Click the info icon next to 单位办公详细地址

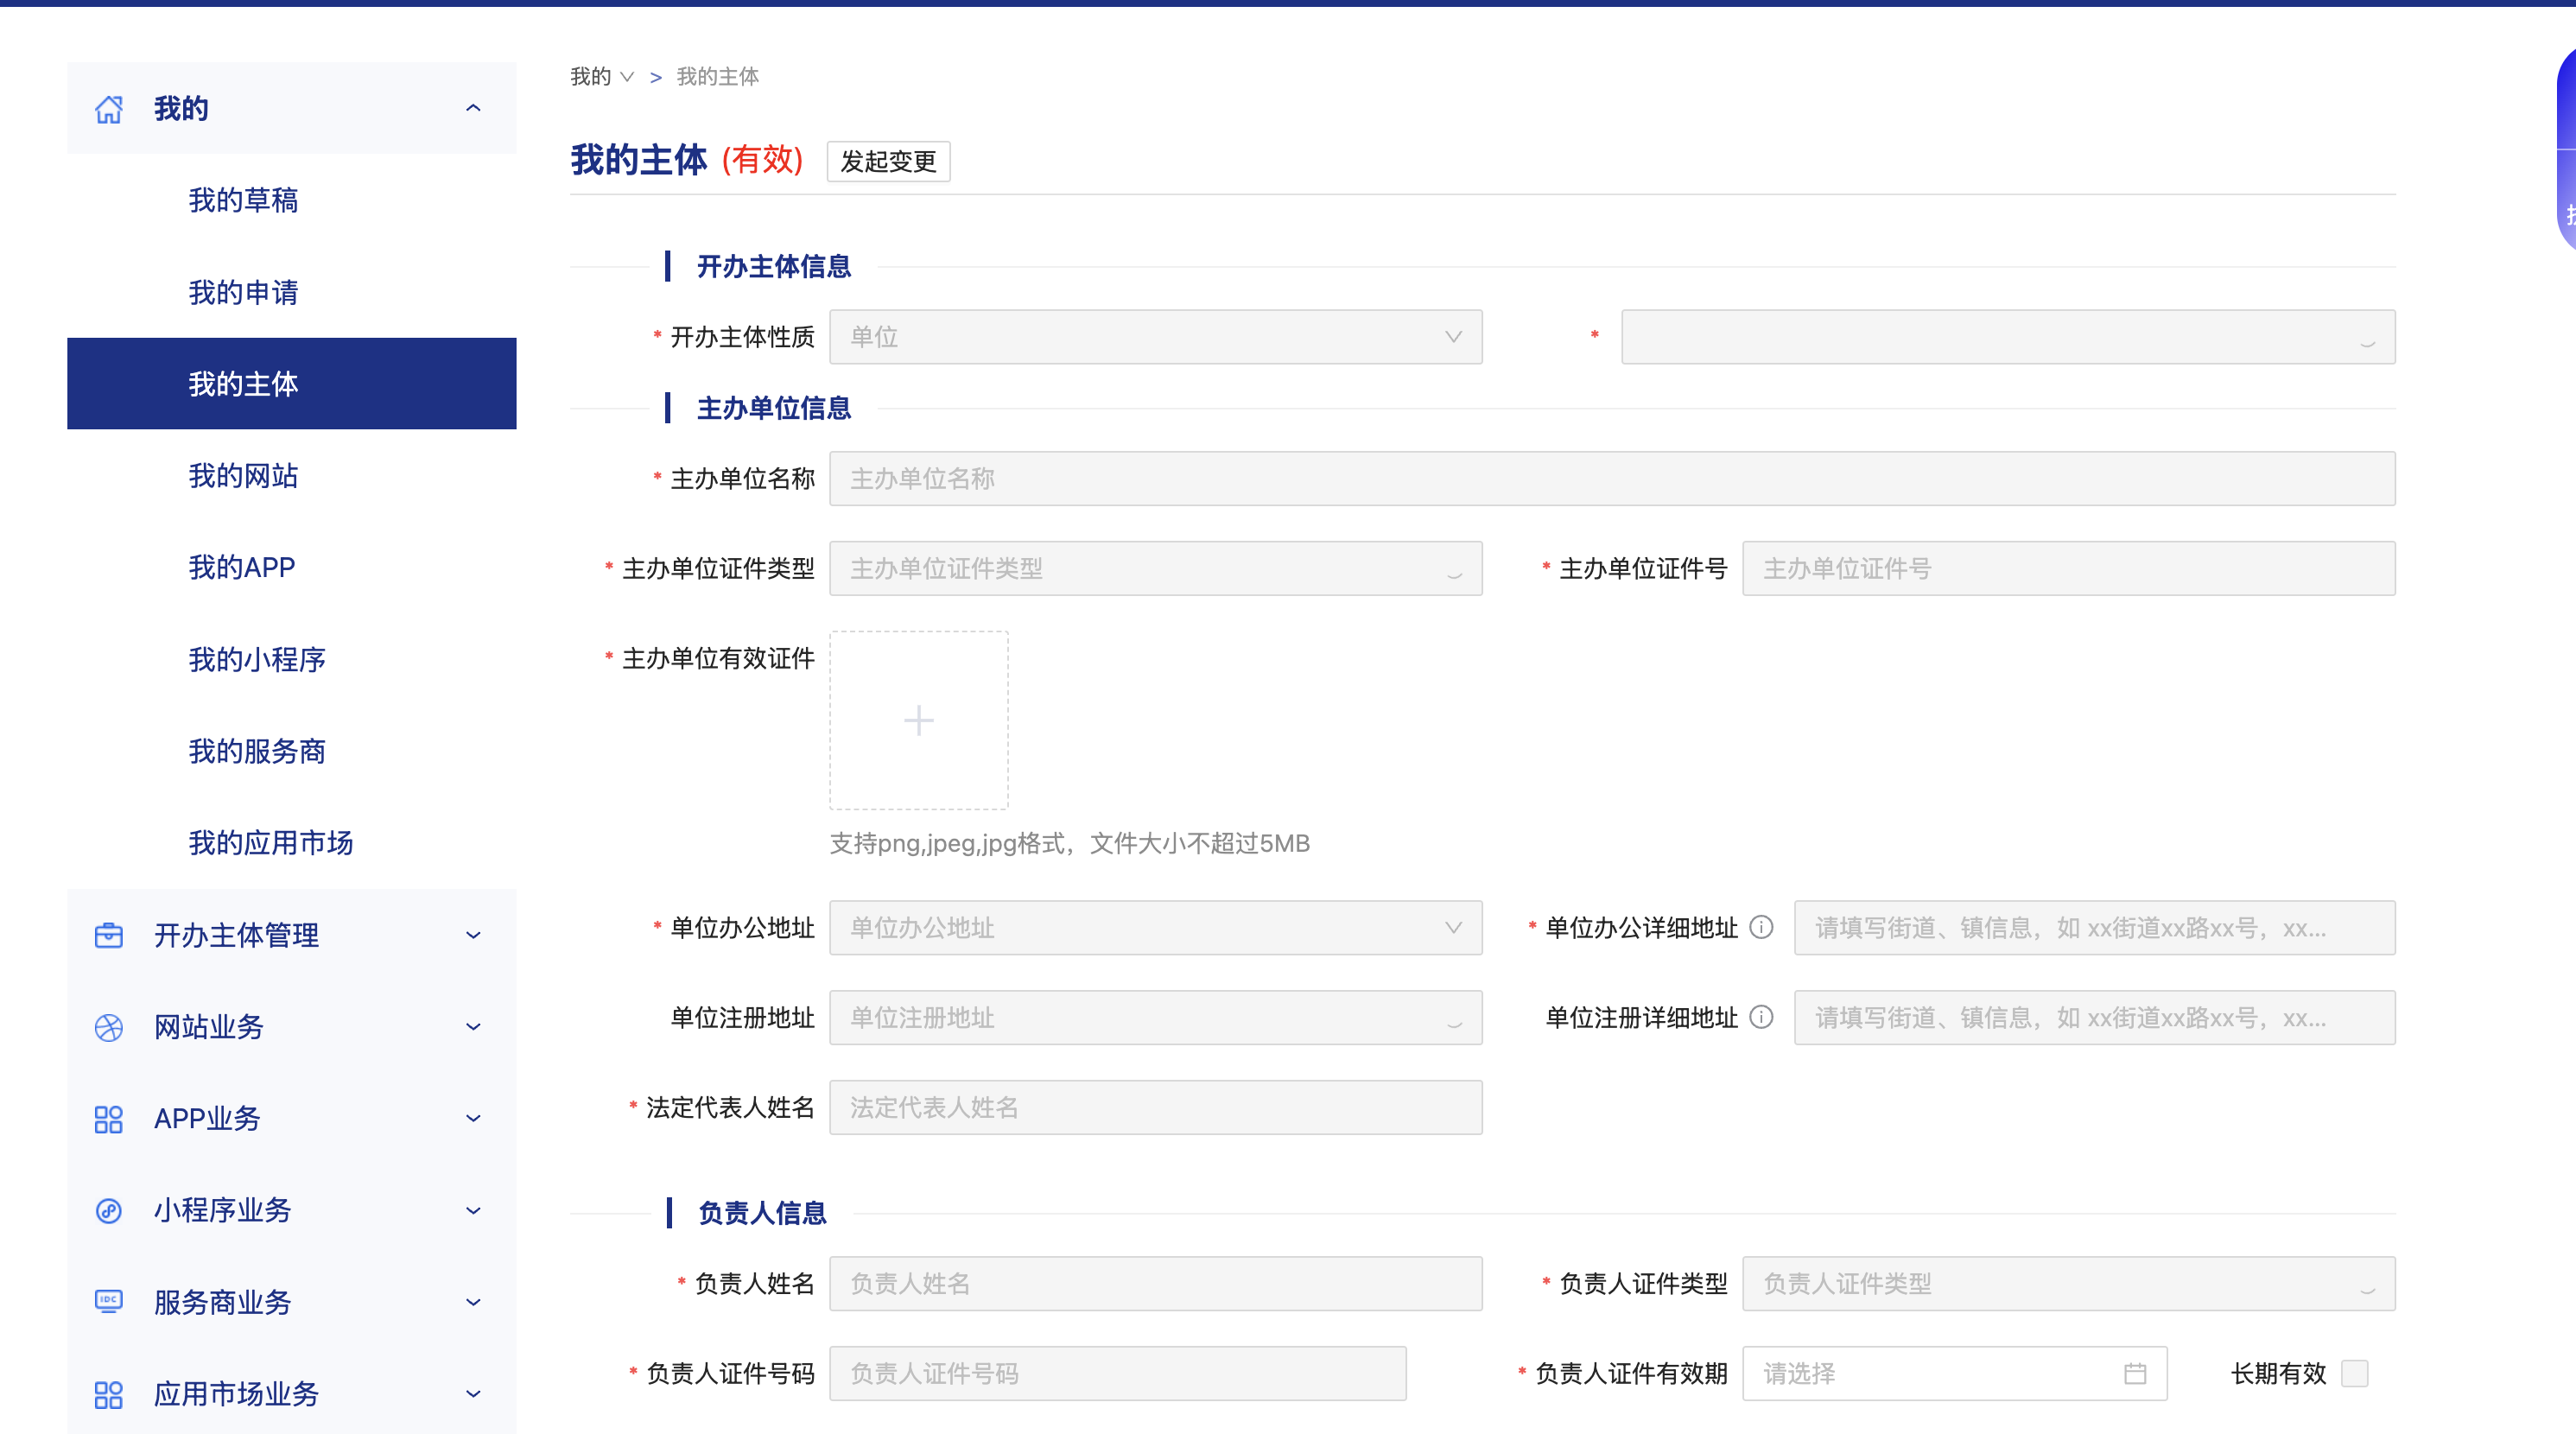coord(1761,927)
